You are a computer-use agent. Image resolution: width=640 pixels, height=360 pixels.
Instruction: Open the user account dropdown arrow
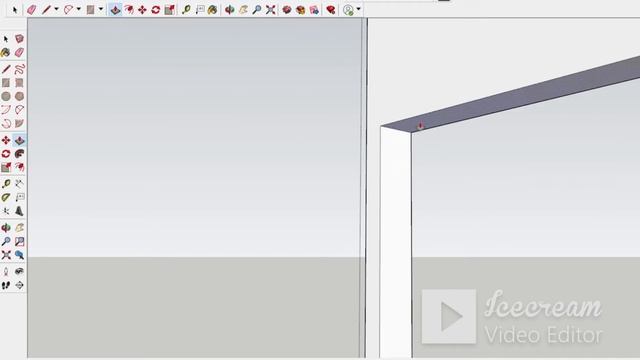tap(358, 9)
